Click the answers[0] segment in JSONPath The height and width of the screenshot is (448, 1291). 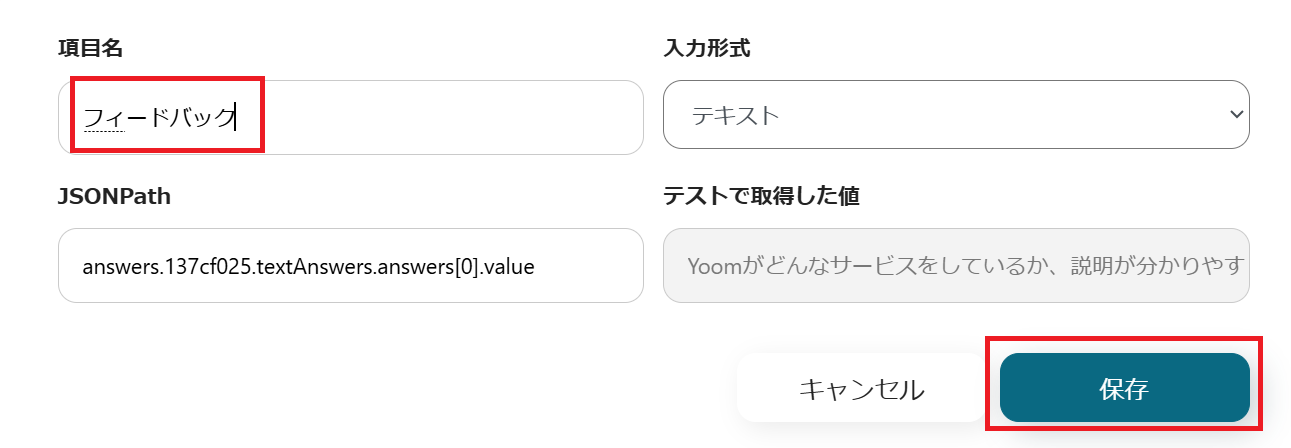tap(440, 267)
